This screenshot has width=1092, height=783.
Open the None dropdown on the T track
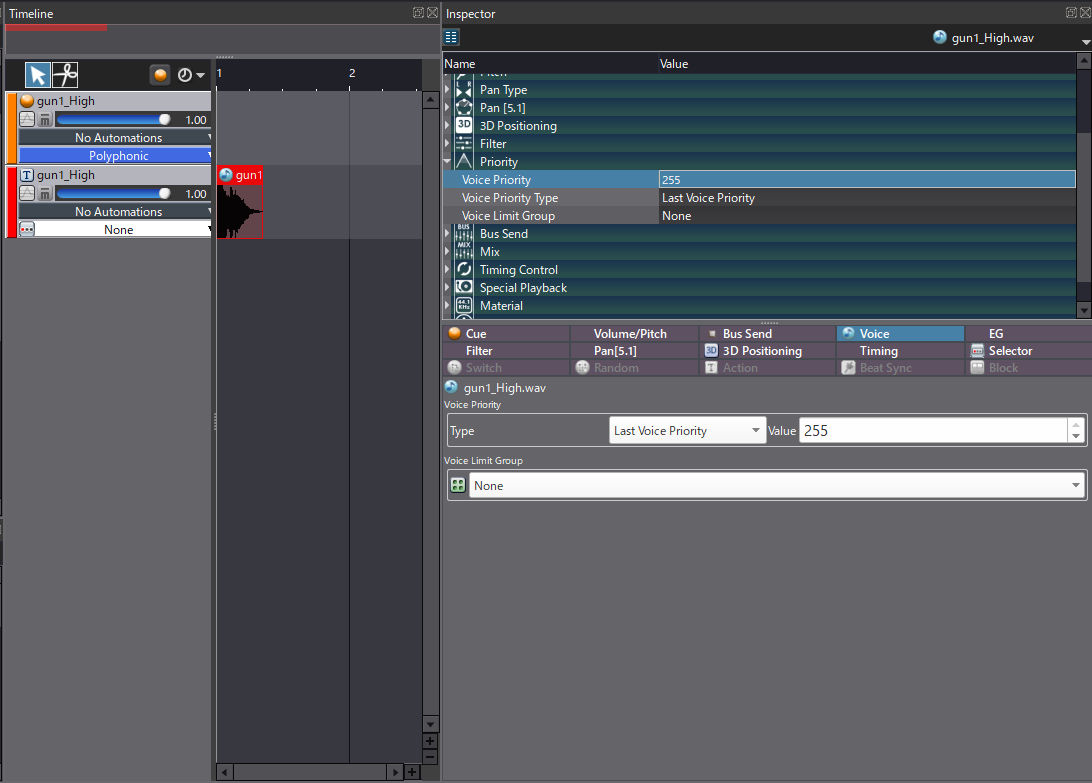coord(123,229)
